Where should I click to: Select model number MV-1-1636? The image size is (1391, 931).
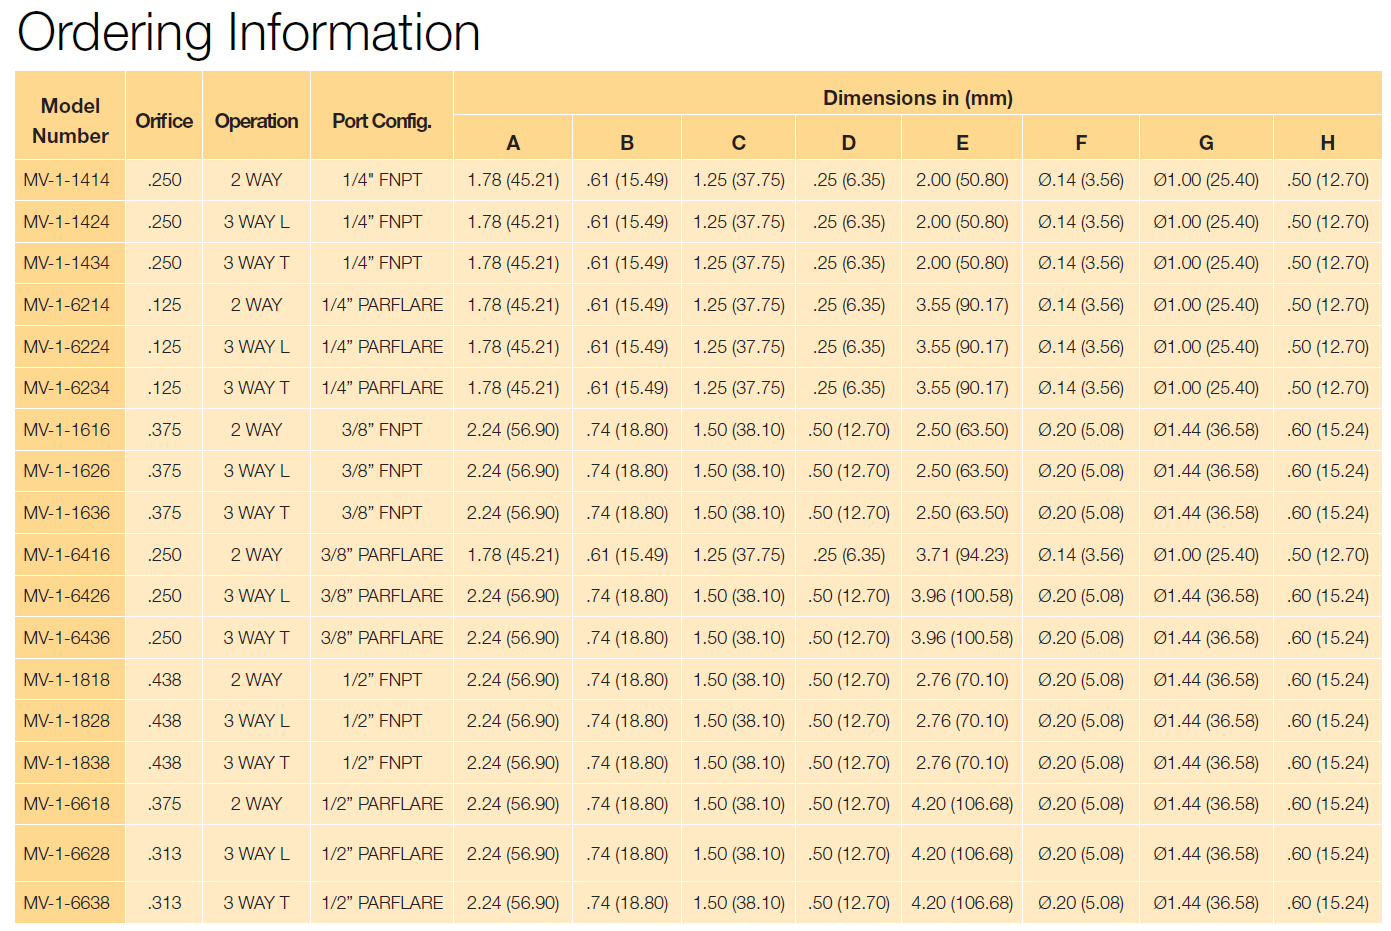(67, 513)
